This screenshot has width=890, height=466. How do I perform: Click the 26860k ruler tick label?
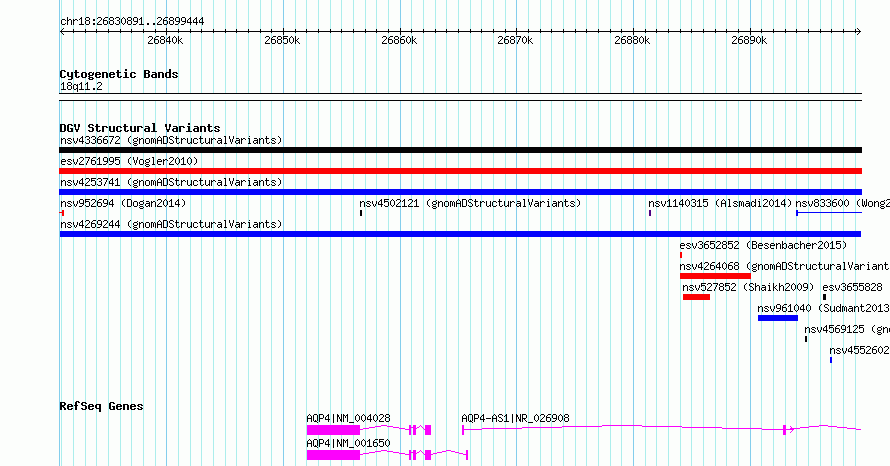coord(399,40)
